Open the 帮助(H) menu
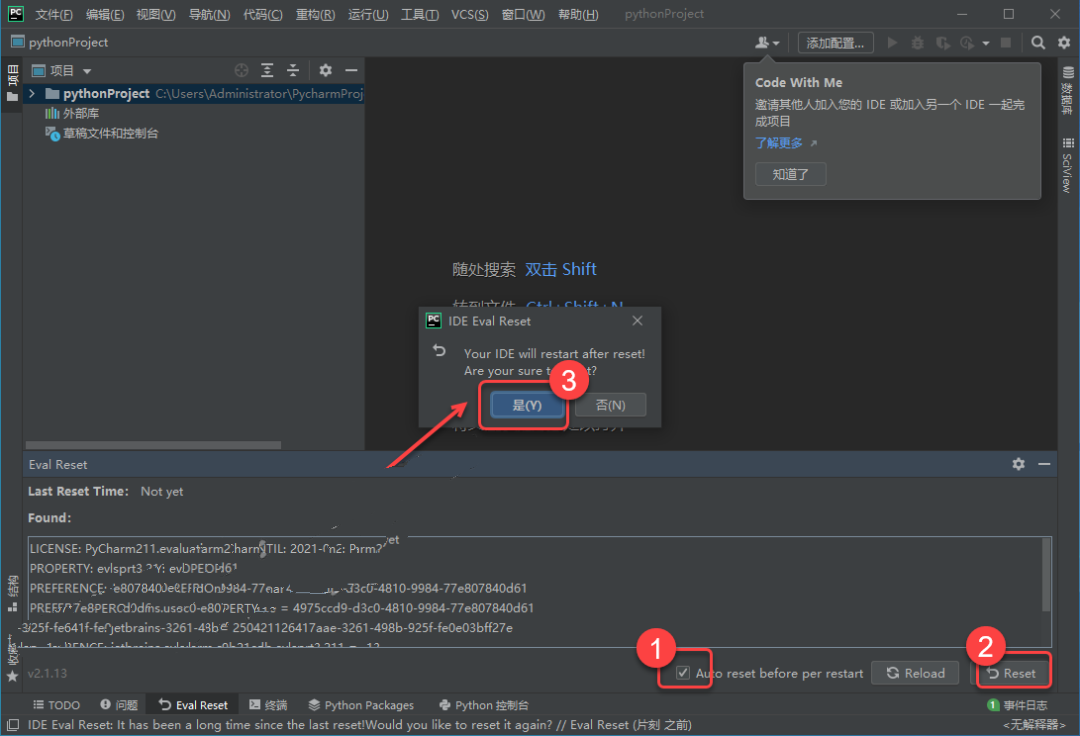1080x736 pixels. (578, 14)
